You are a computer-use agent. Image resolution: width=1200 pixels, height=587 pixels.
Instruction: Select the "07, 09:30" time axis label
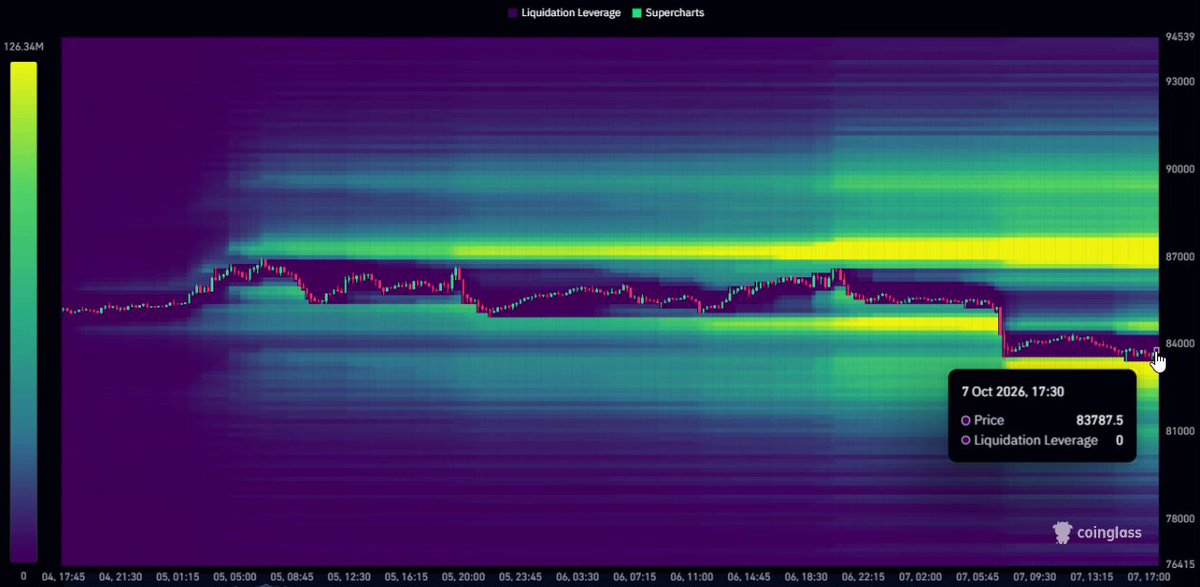[x=1035, y=577]
